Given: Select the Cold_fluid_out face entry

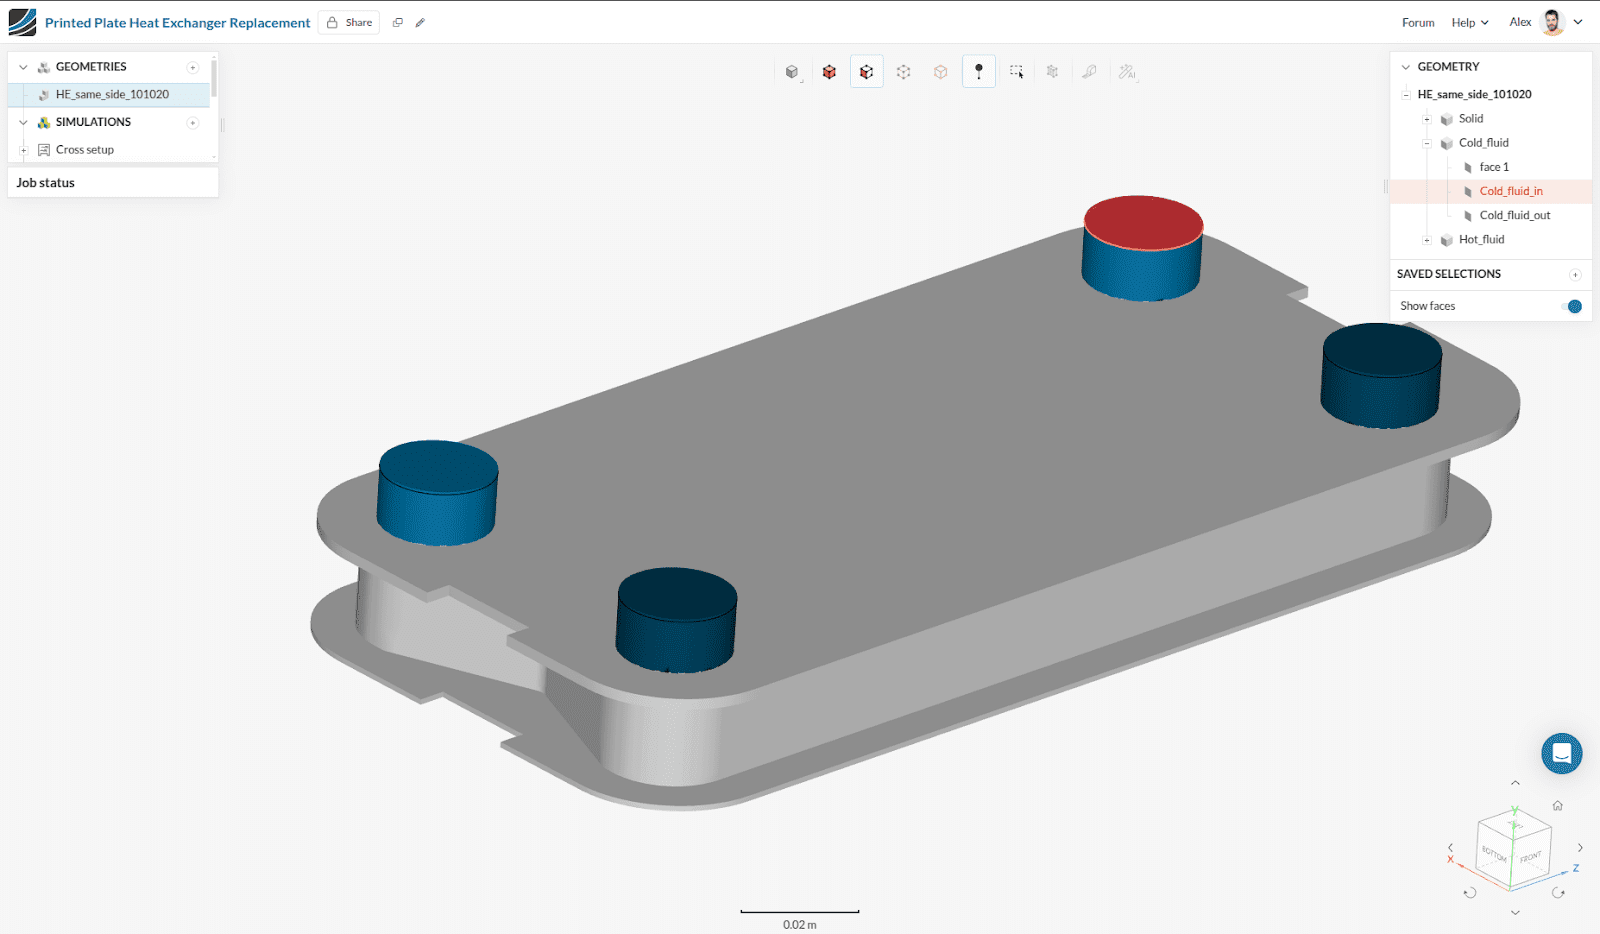Looking at the screenshot, I should pyautogui.click(x=1514, y=215).
